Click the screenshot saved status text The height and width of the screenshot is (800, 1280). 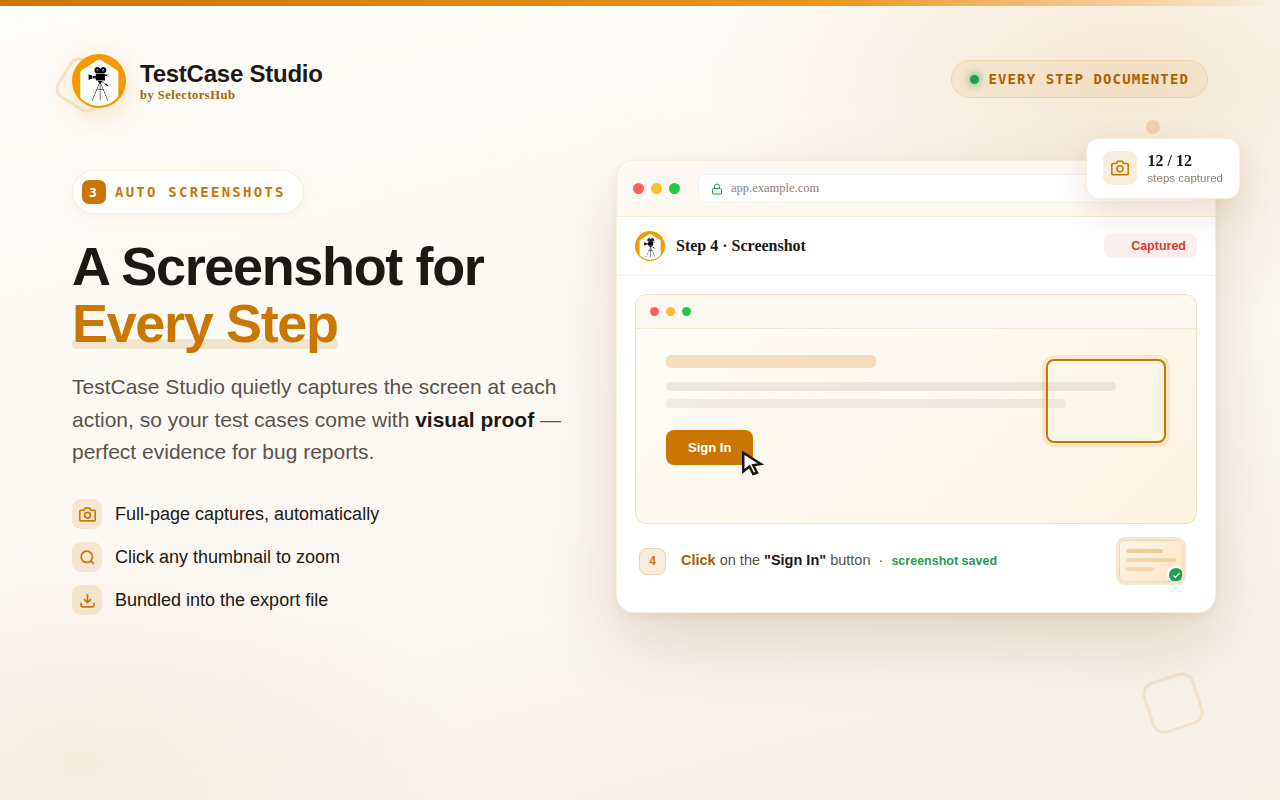[944, 561]
